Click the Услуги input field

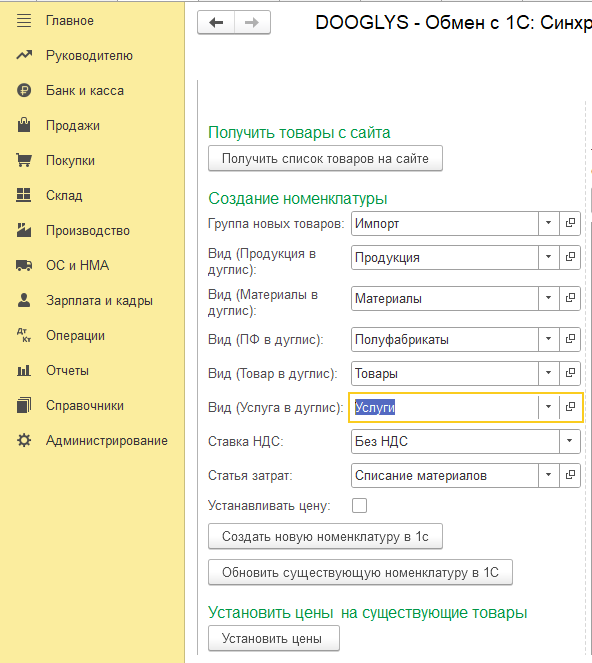[444, 407]
